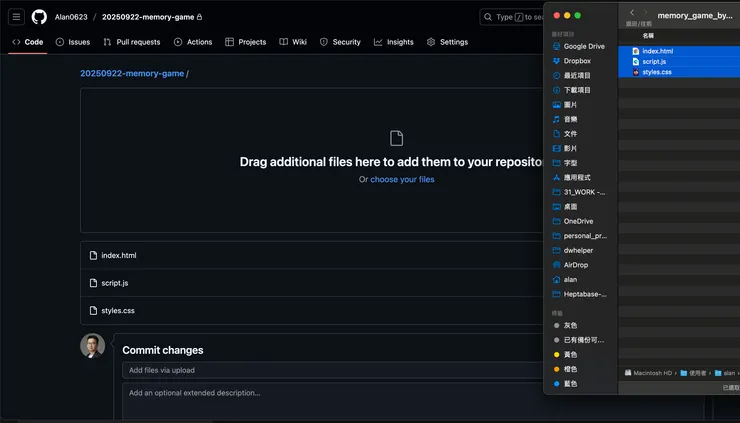Image resolution: width=740 pixels, height=423 pixels.
Task: Click the GitHub Octocat logo
Action: pyautogui.click(x=39, y=17)
